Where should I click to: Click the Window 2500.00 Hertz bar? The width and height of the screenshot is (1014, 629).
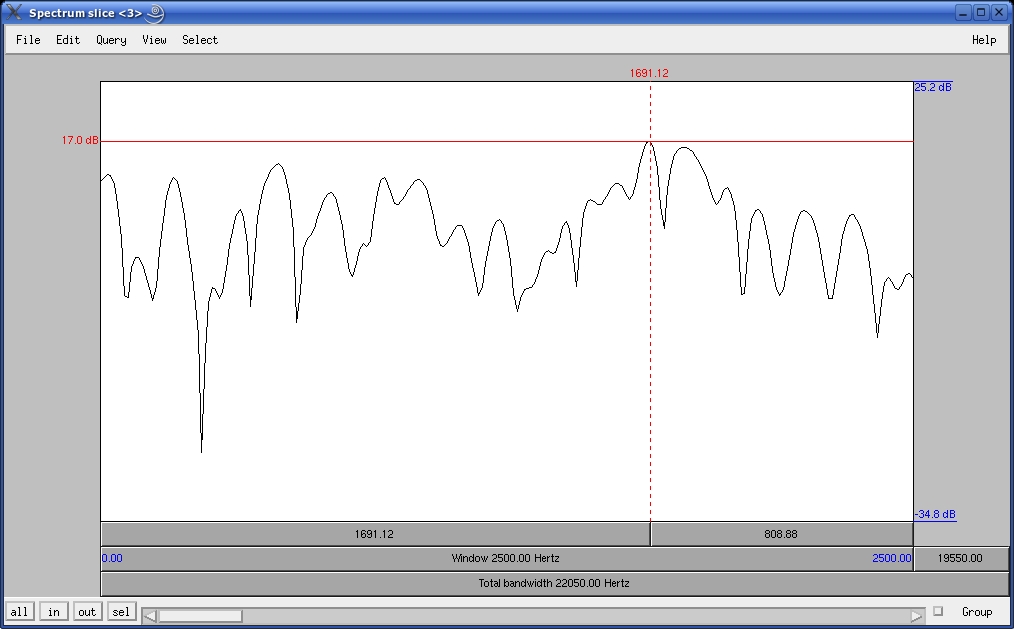505,558
